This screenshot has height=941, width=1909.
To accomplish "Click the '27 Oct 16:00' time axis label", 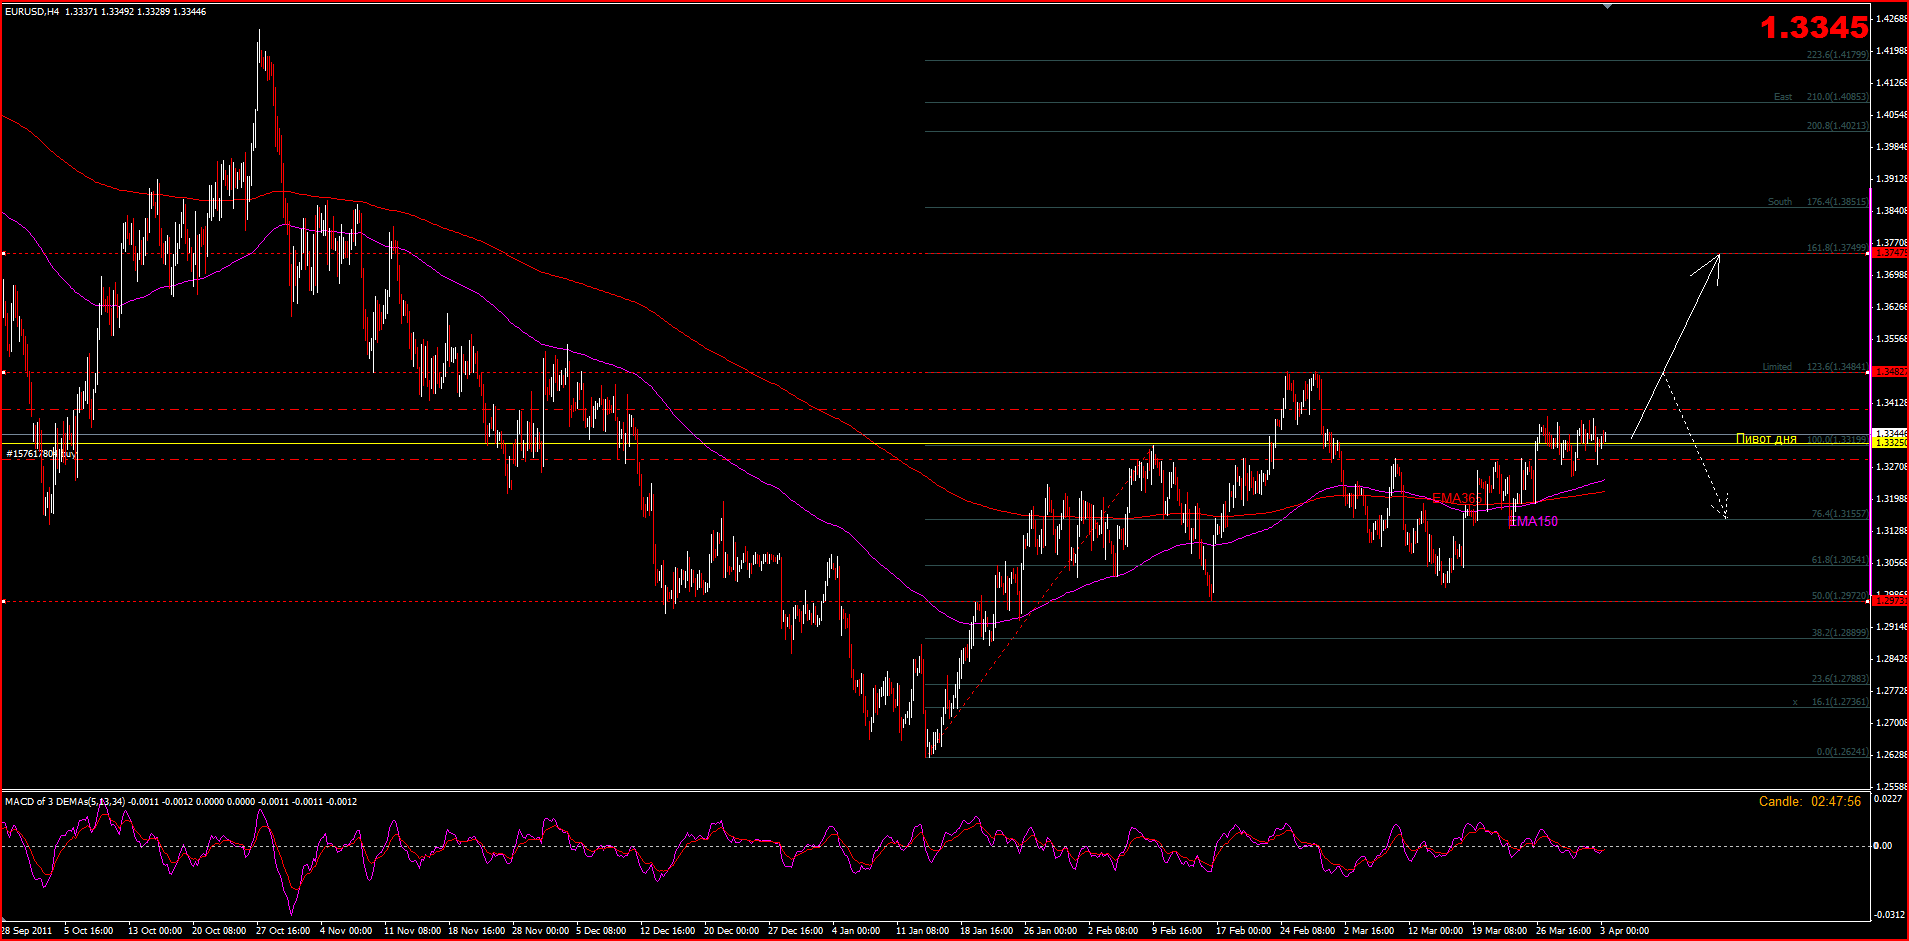I will [x=282, y=931].
